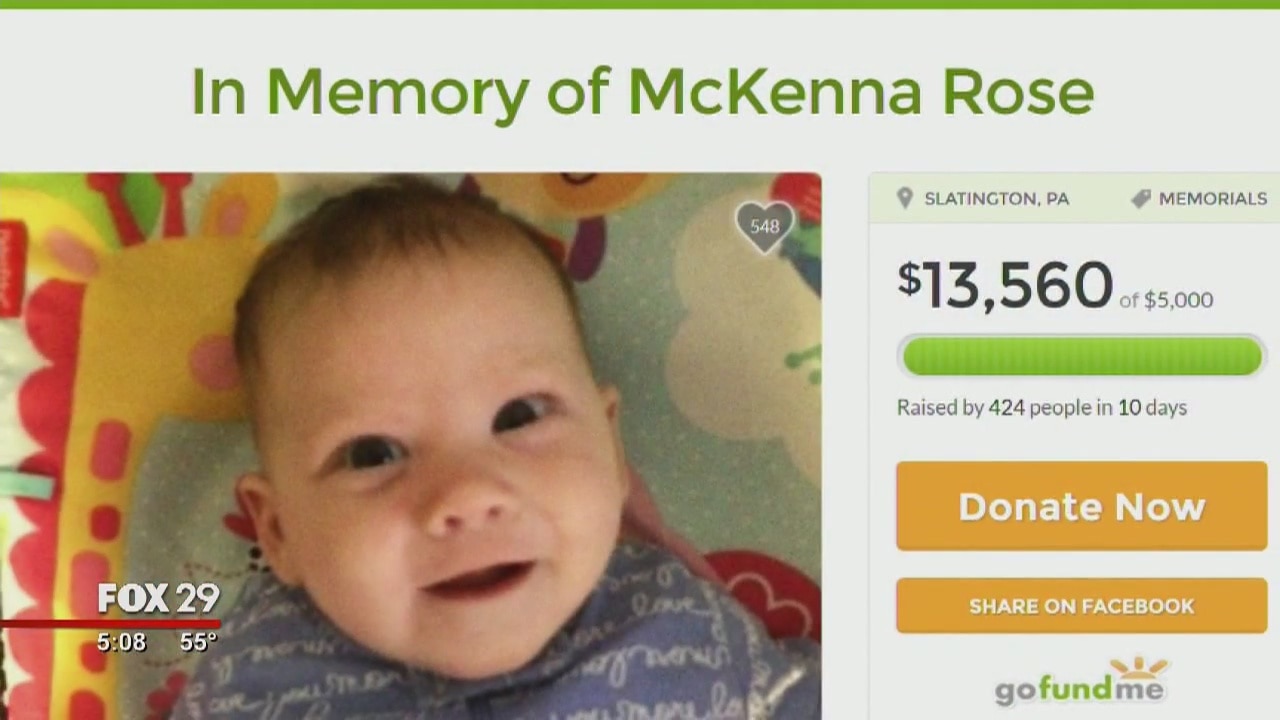
Task: Click the tag icon beside Memorials
Action: (x=1140, y=199)
